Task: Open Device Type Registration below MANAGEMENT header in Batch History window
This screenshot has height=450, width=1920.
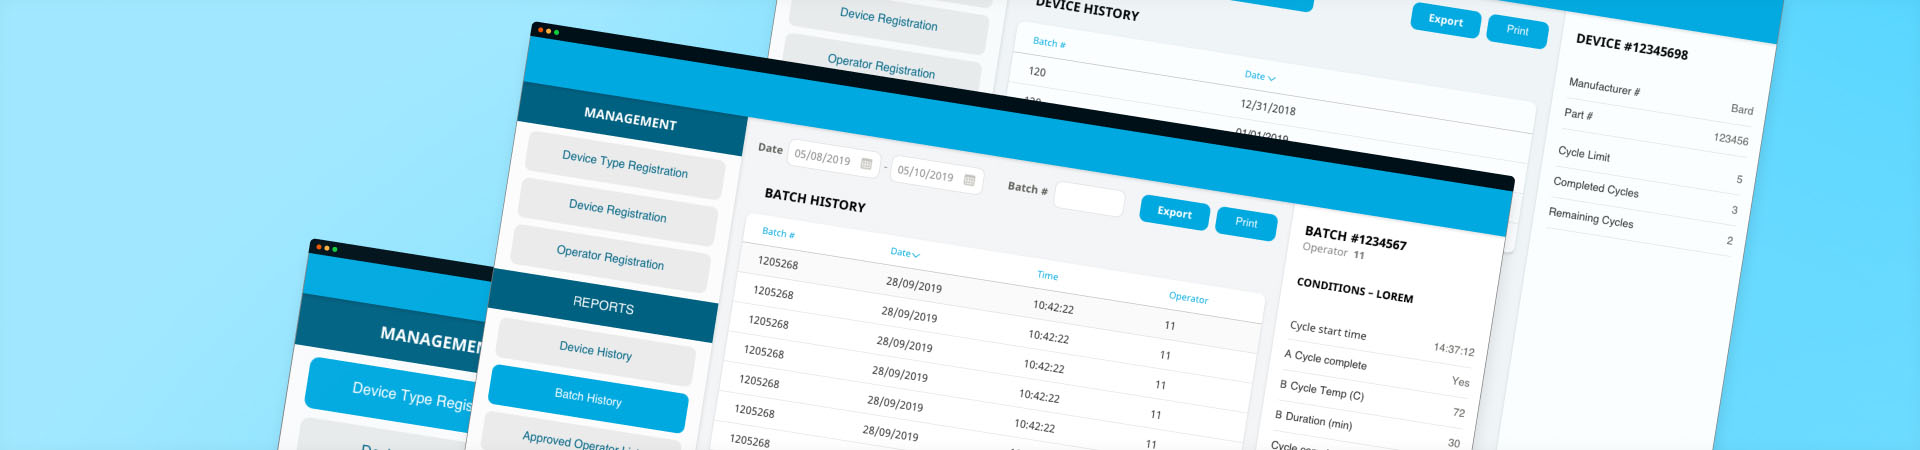Action: pos(624,164)
